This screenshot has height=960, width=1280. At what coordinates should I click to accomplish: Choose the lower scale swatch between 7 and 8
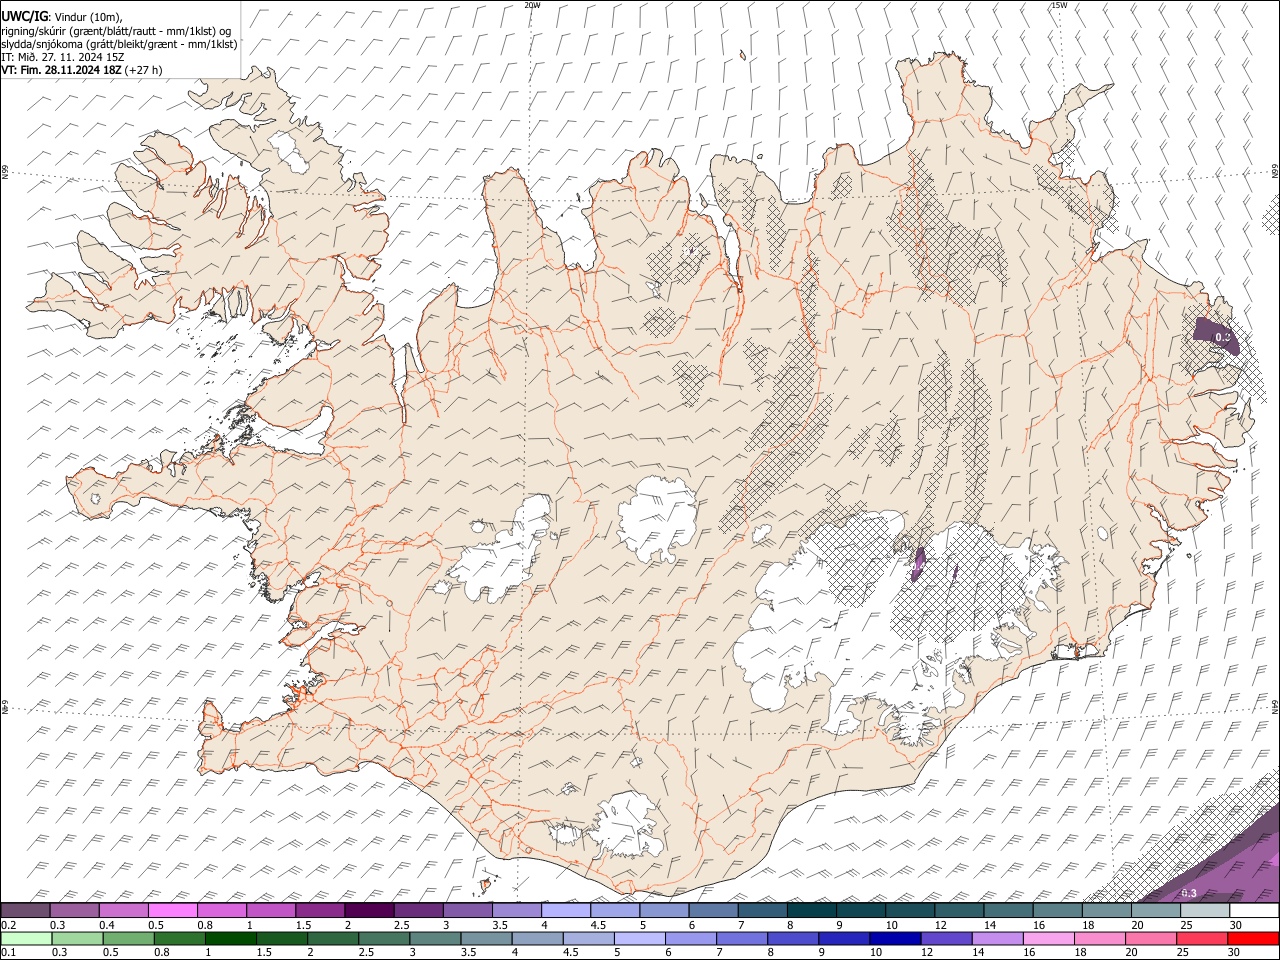(743, 938)
